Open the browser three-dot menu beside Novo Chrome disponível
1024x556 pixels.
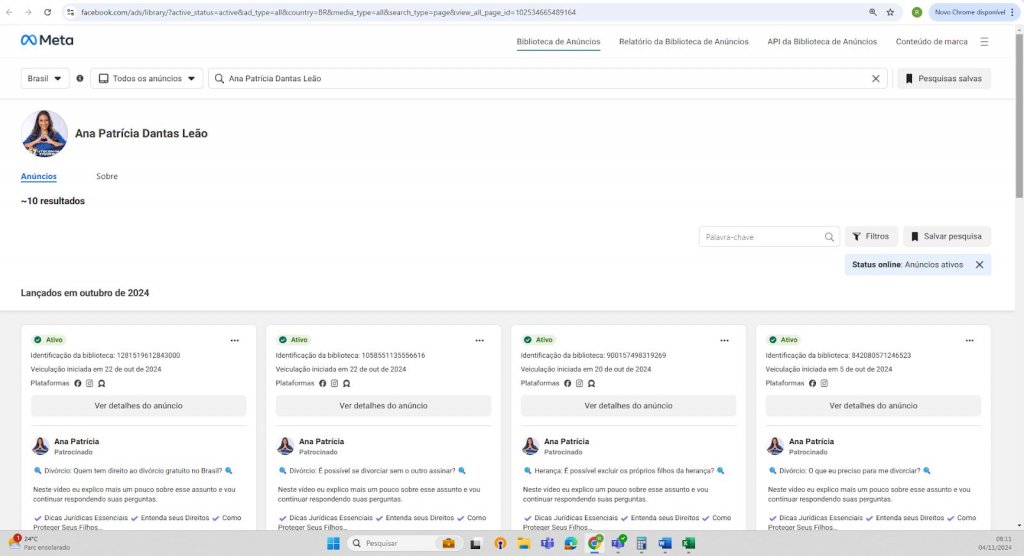[x=1012, y=12]
